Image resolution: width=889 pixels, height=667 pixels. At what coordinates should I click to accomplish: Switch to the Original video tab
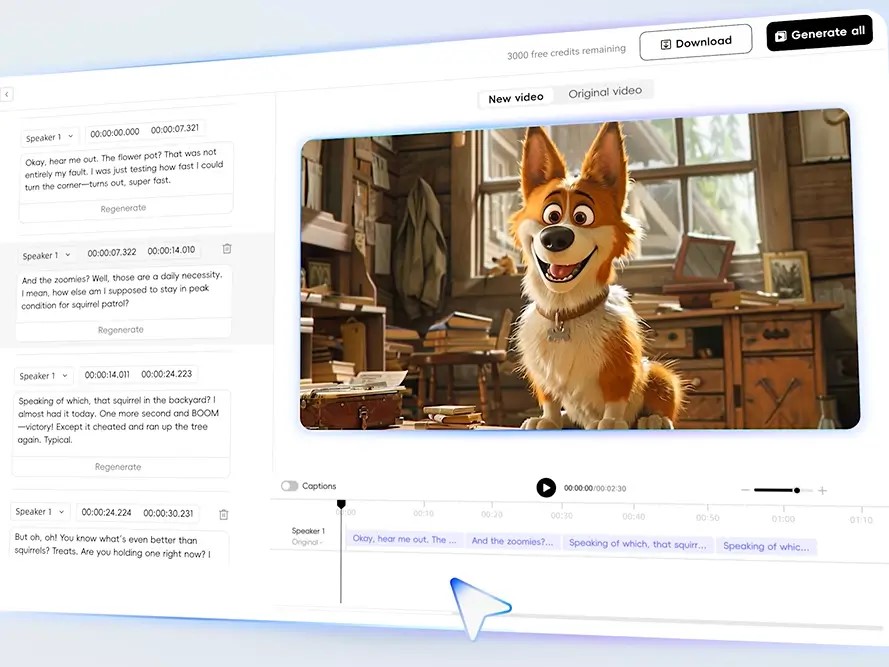tap(605, 92)
